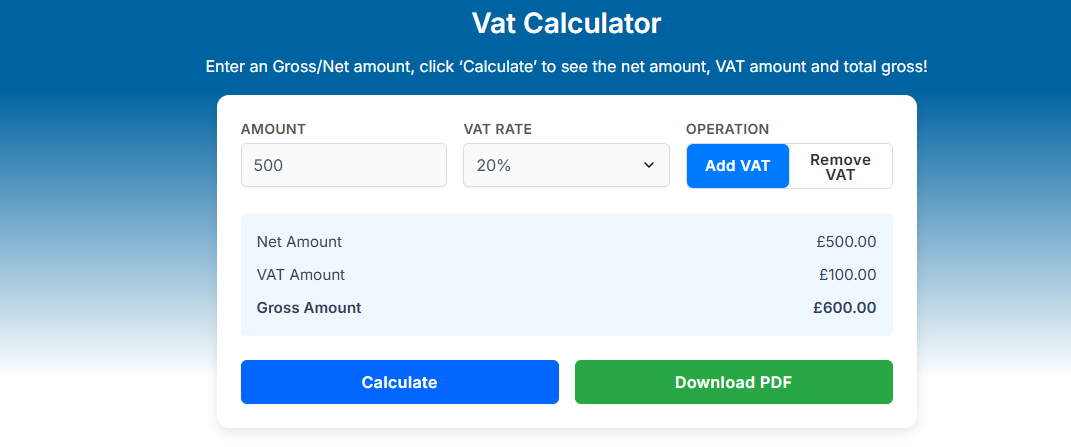Focus the Amount input field
1071x447 pixels.
pyautogui.click(x=343, y=165)
